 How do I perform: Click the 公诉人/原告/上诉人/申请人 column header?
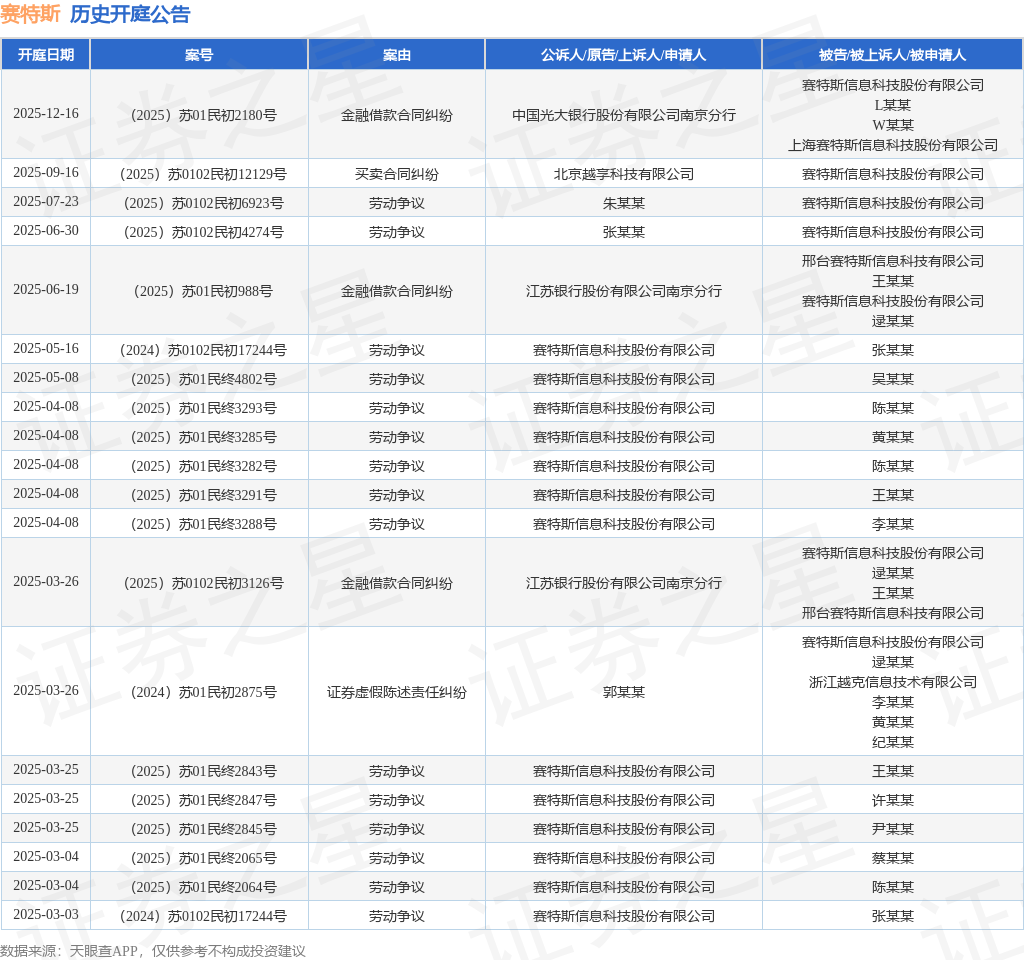click(x=623, y=55)
